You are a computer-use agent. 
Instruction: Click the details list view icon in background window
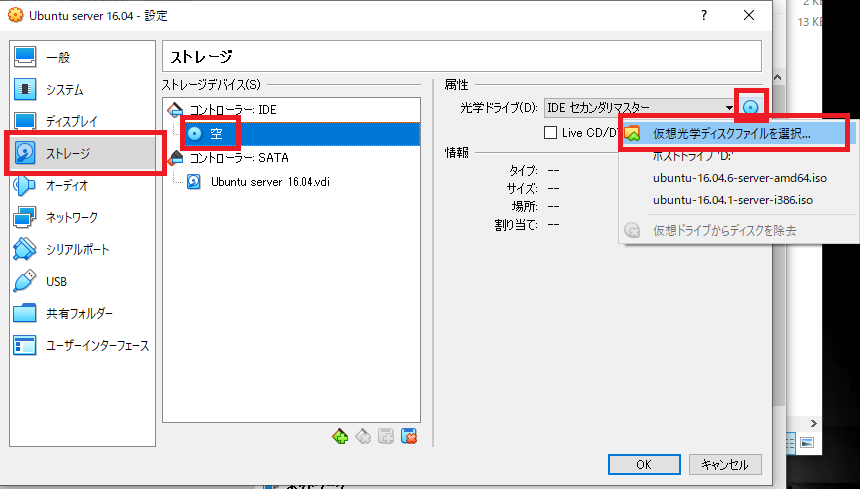pos(791,442)
